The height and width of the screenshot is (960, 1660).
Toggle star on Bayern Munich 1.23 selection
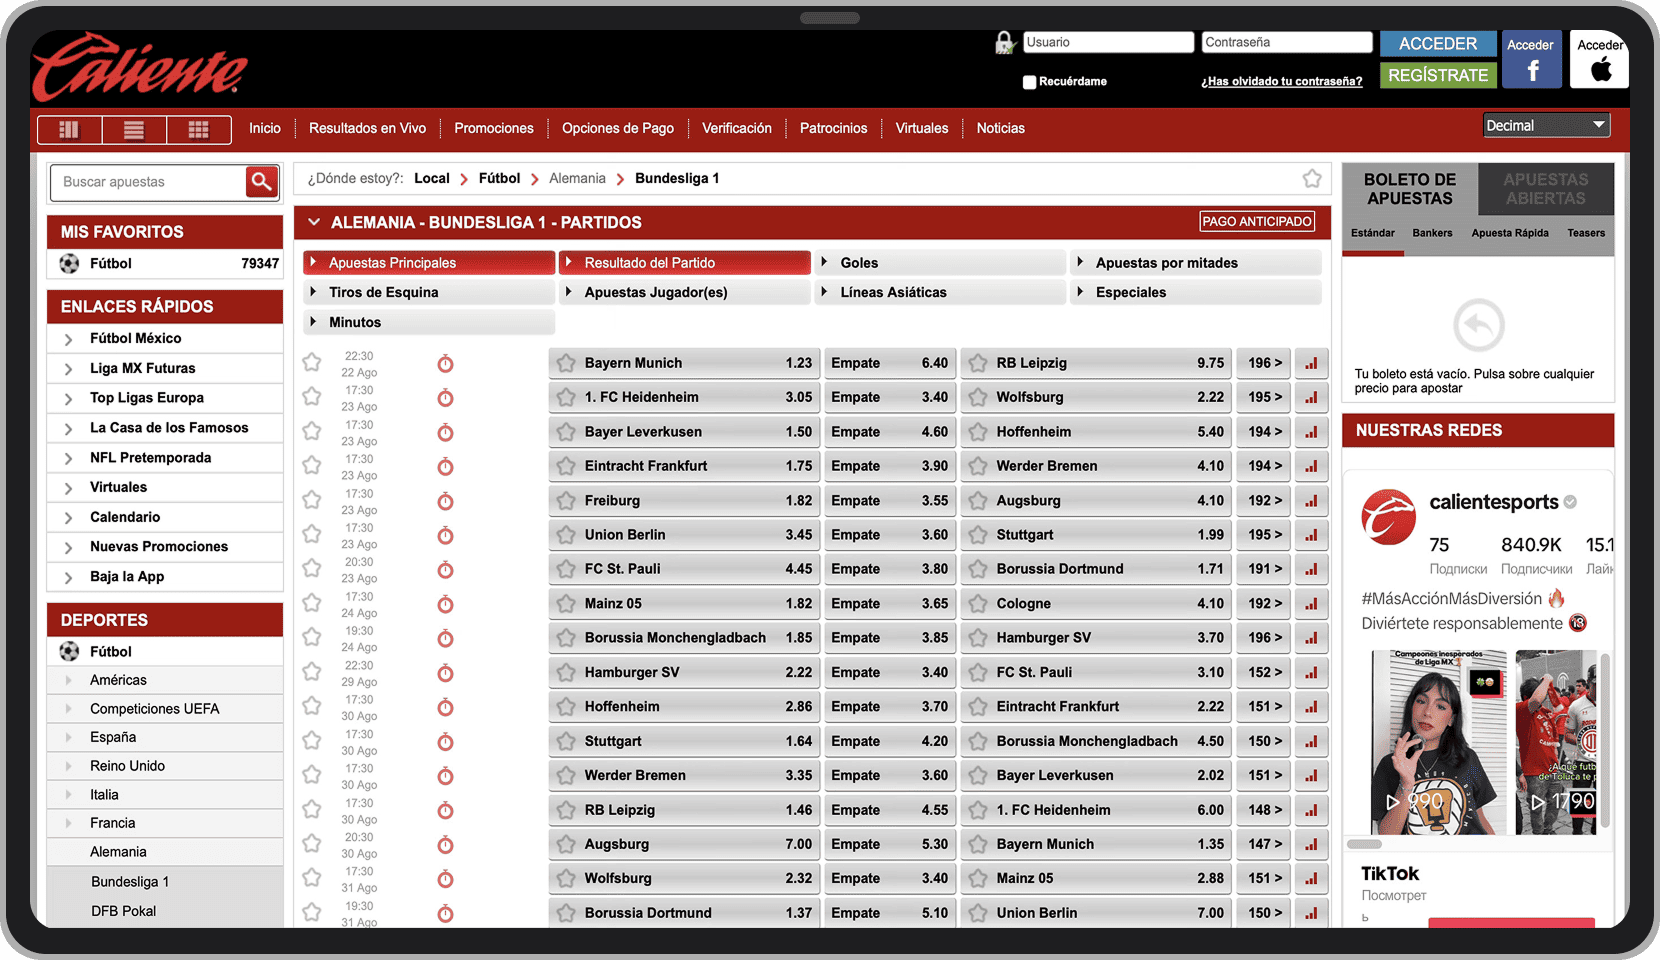click(x=566, y=363)
